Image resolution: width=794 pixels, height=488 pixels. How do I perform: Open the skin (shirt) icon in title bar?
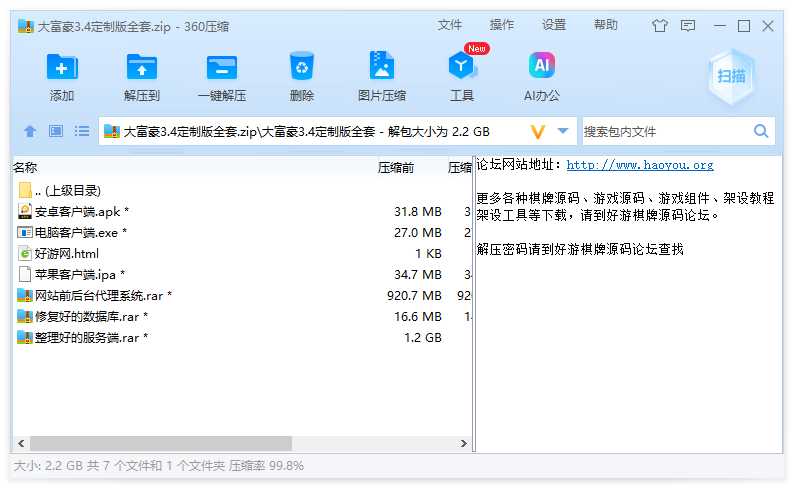click(659, 25)
